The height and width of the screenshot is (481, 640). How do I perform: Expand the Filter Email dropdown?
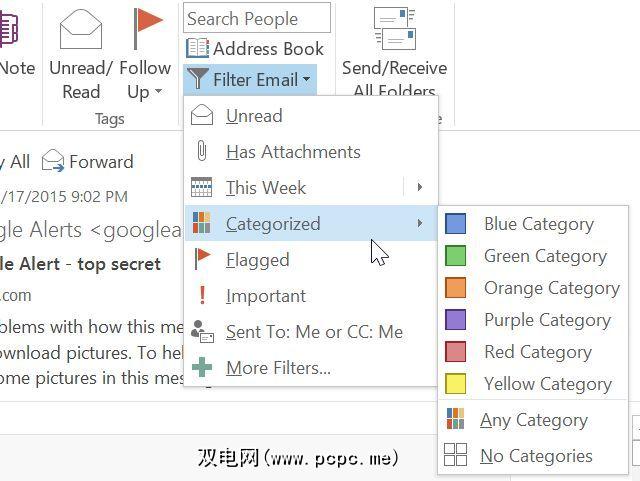250,79
